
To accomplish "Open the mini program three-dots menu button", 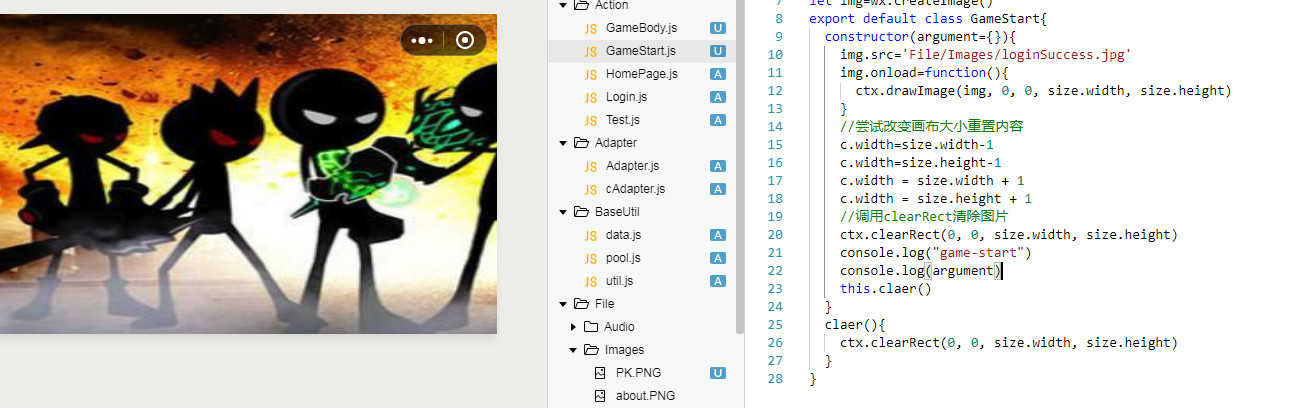I will [423, 41].
